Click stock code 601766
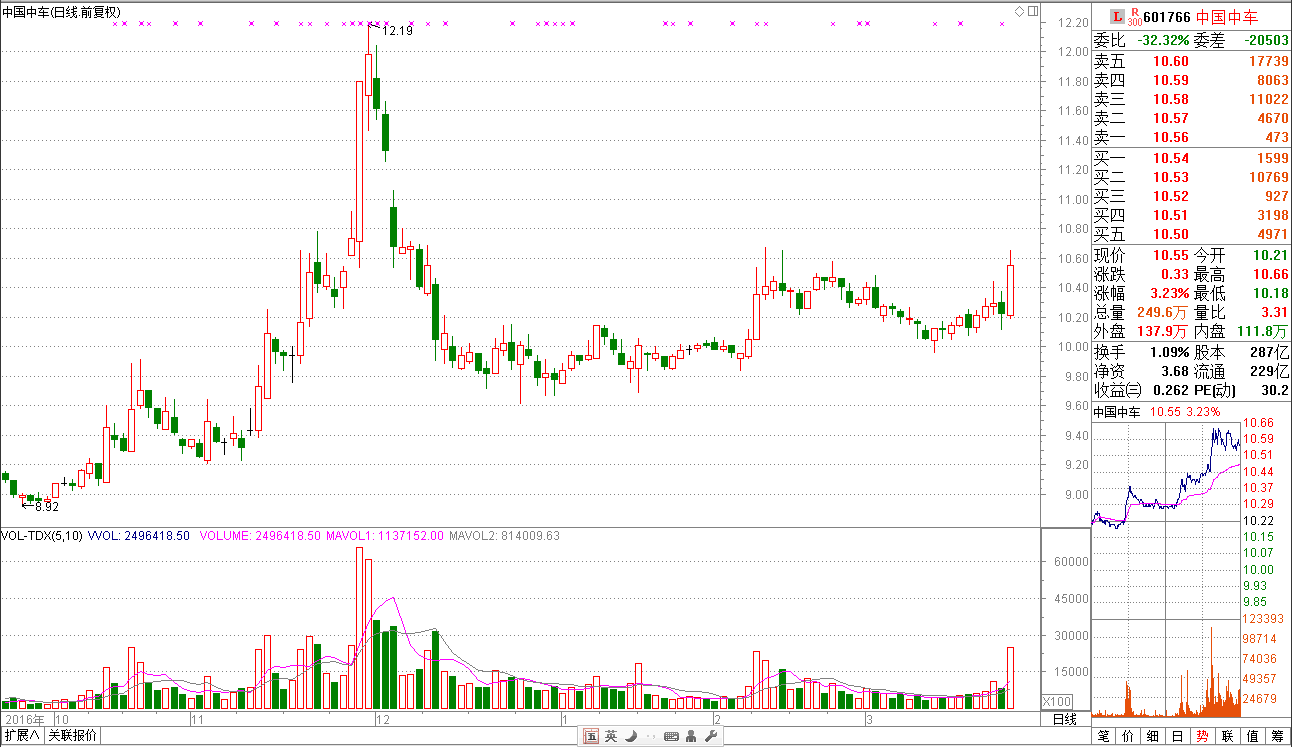1292x747 pixels. (1166, 17)
